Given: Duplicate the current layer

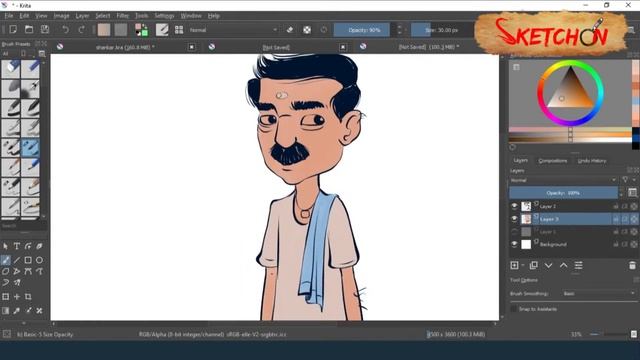Looking at the screenshot, I should tap(533, 265).
